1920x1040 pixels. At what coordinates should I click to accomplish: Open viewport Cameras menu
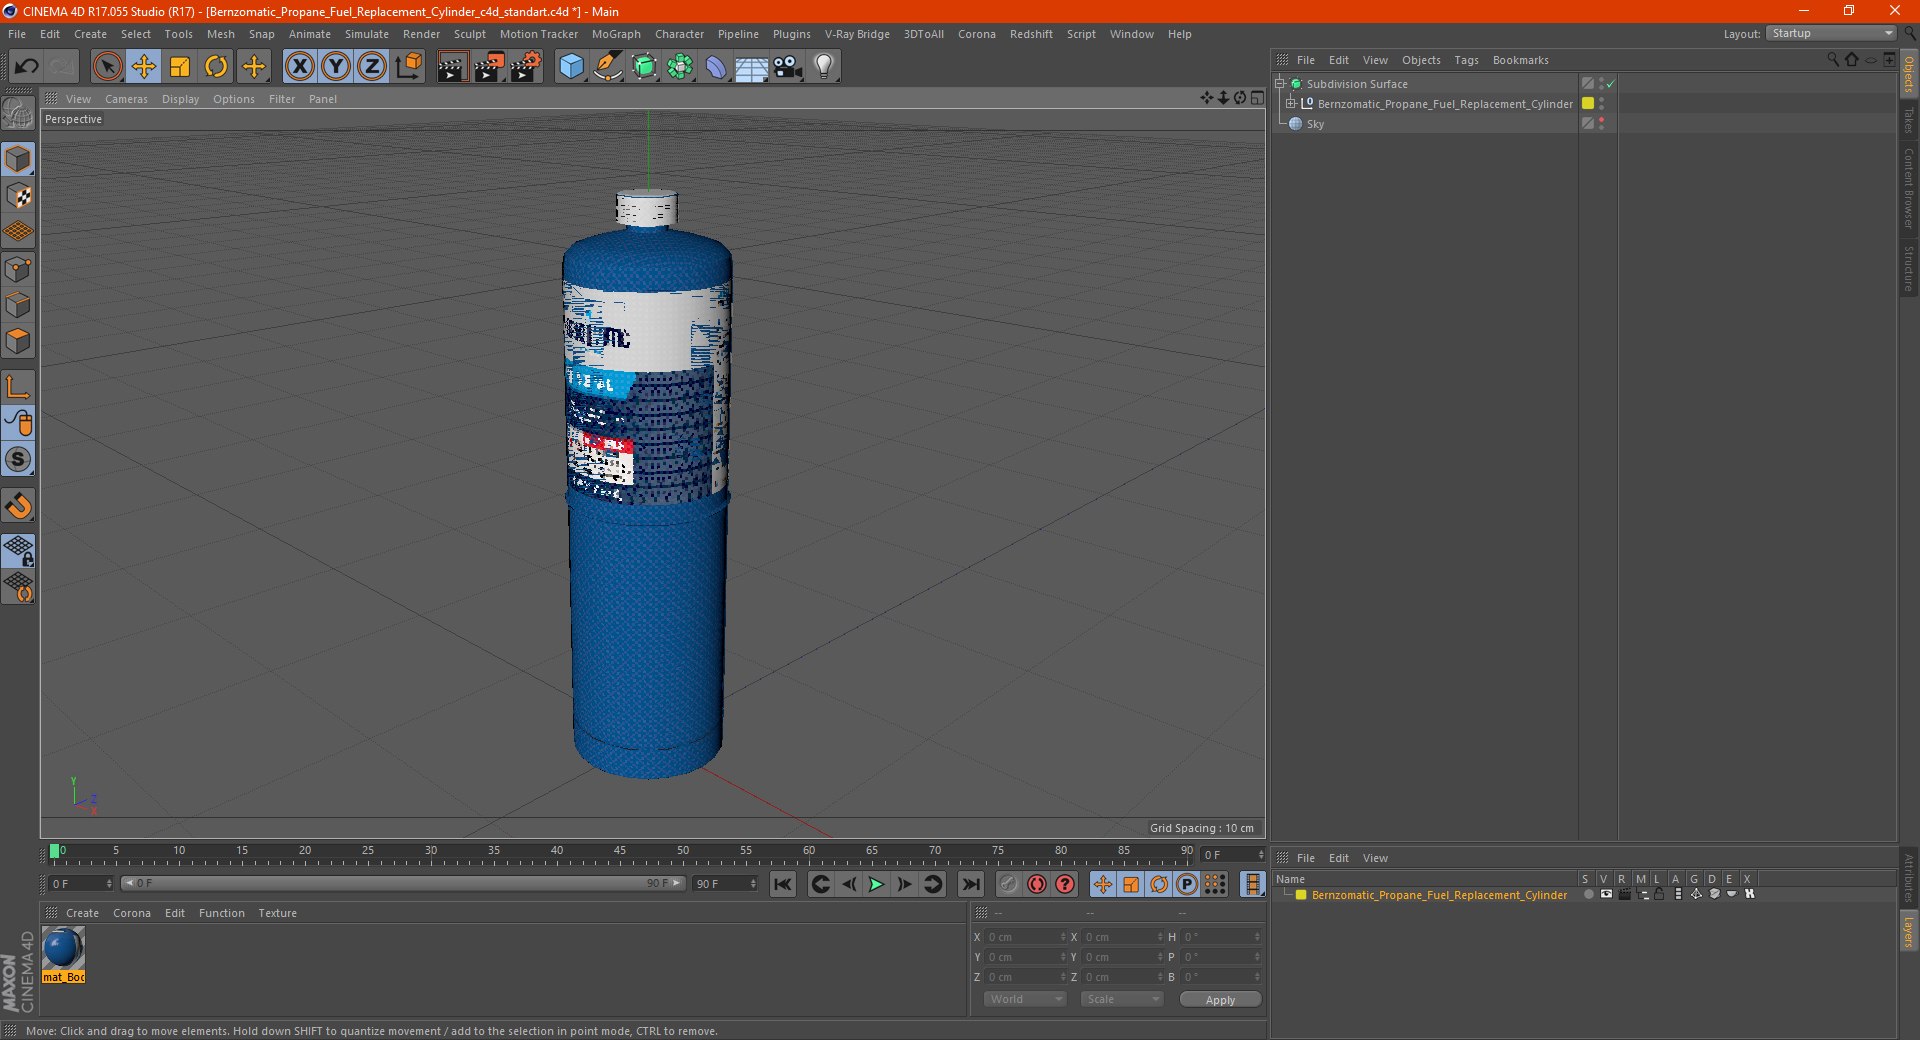126,99
